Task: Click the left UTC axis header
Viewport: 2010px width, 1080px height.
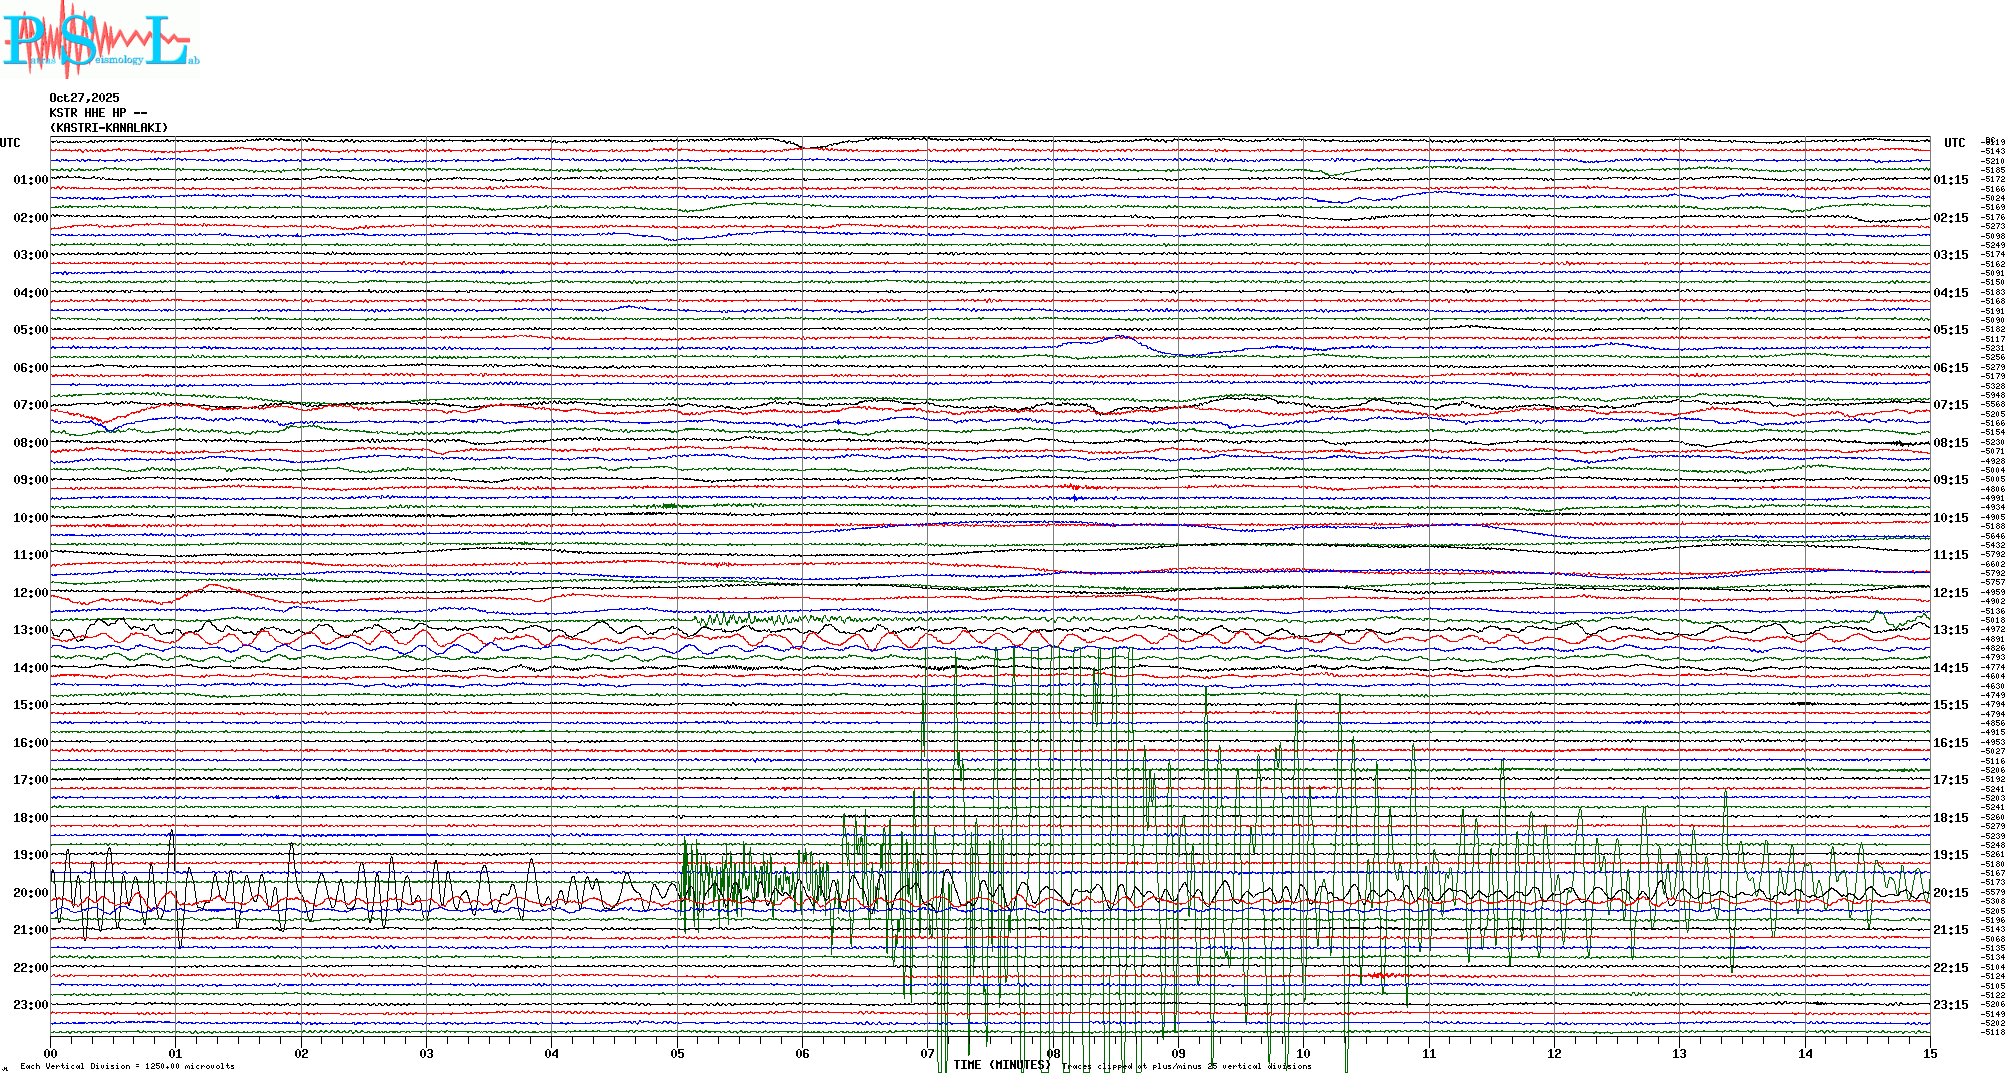Action: [10, 143]
